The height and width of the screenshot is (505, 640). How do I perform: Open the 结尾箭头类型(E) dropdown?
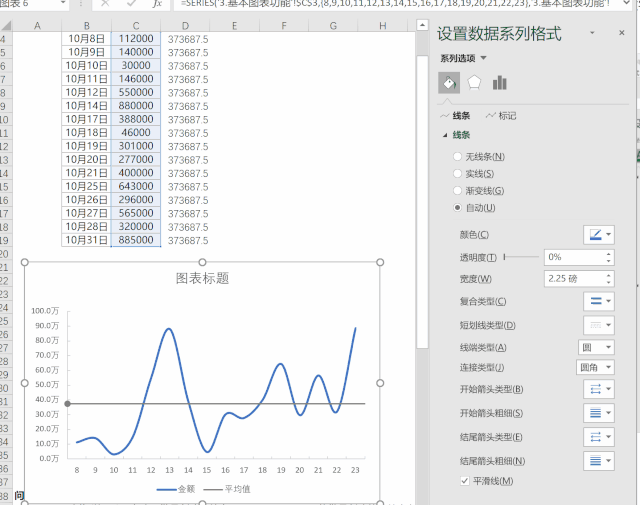tap(599, 437)
